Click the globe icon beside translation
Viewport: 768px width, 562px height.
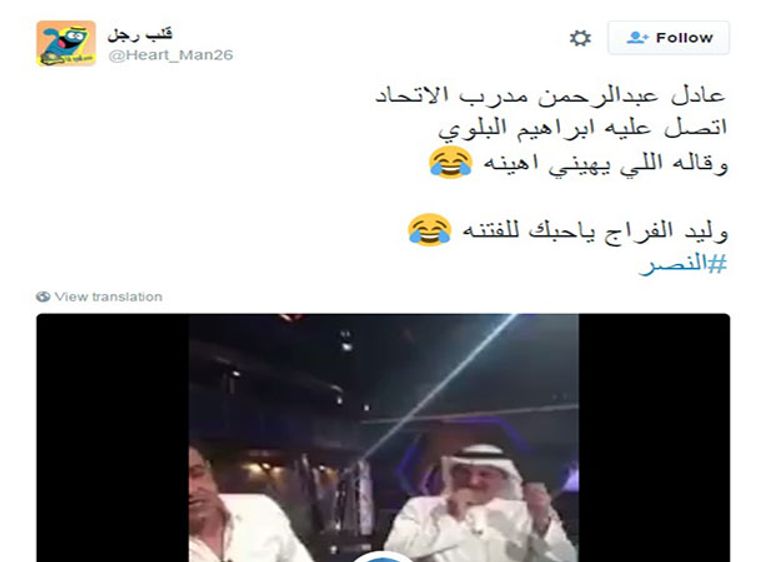point(43,296)
